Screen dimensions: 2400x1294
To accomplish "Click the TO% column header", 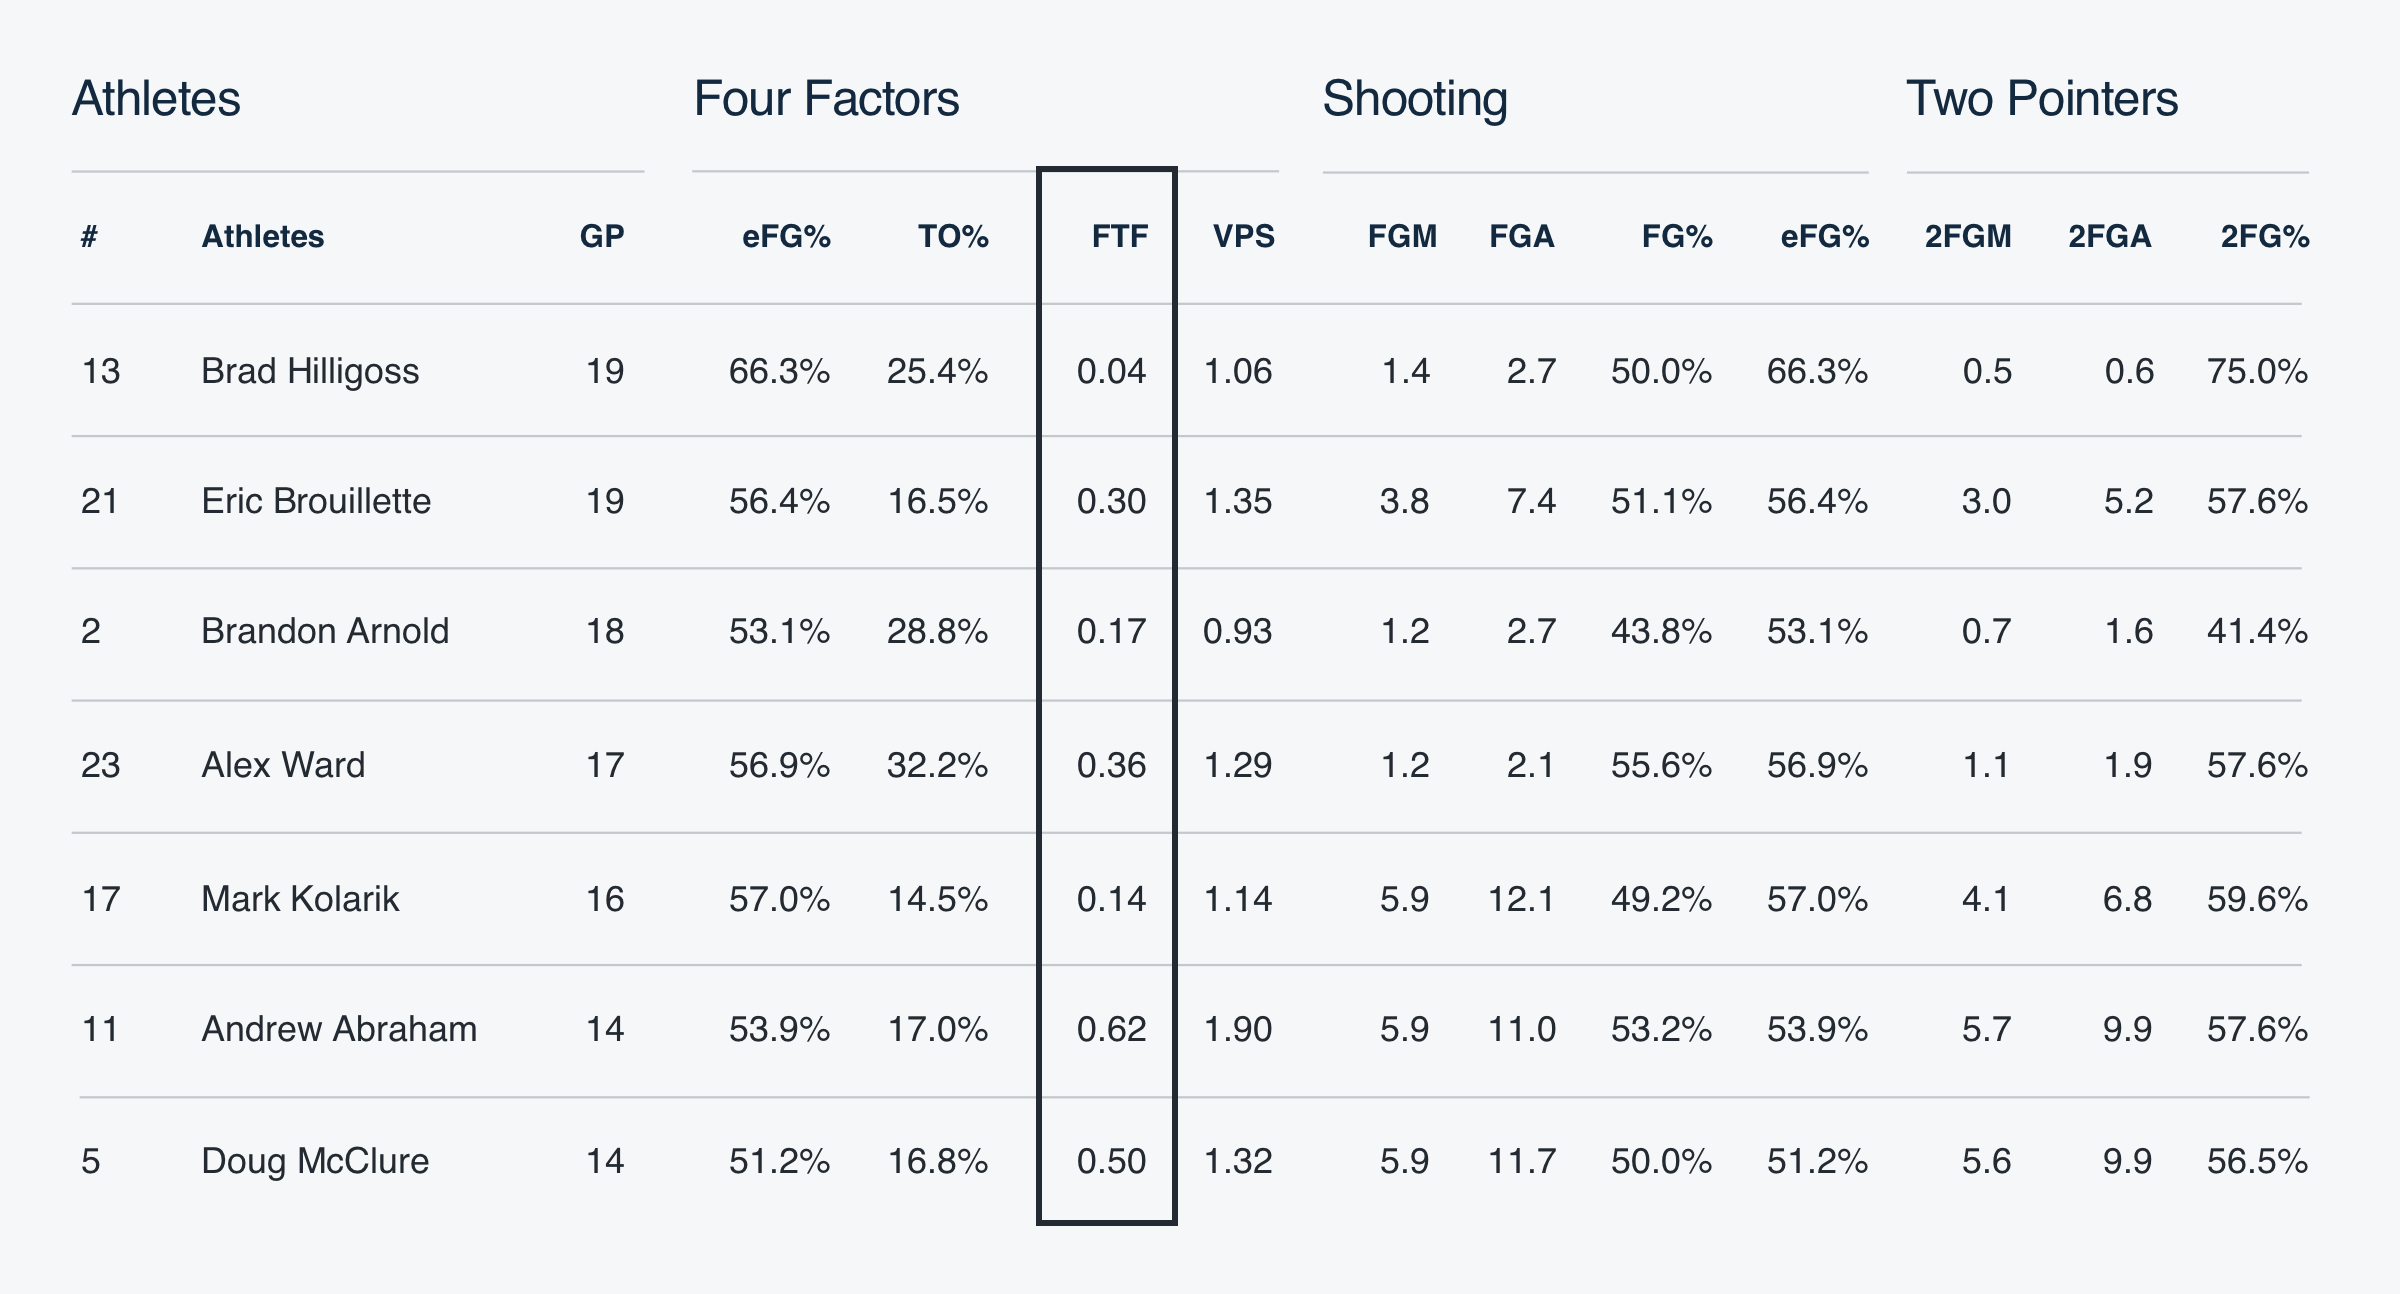I will click(x=953, y=237).
